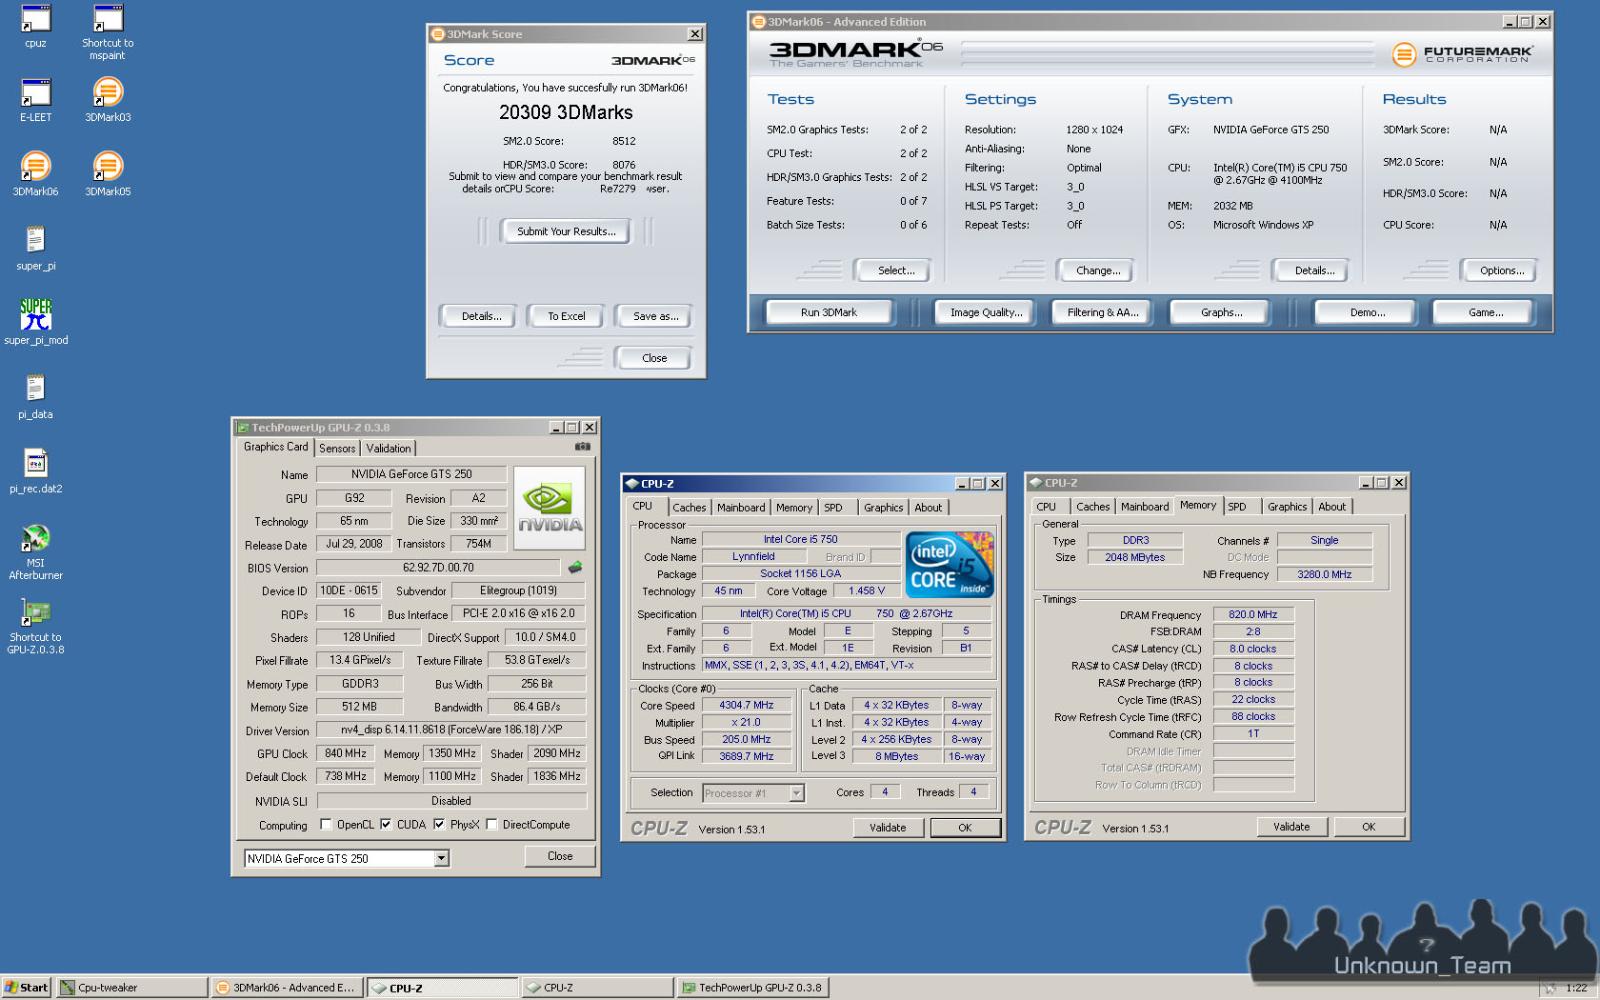Viewport: 1600px width, 1000px height.
Task: Open About tab in right CPU-Z window
Action: (x=1332, y=506)
